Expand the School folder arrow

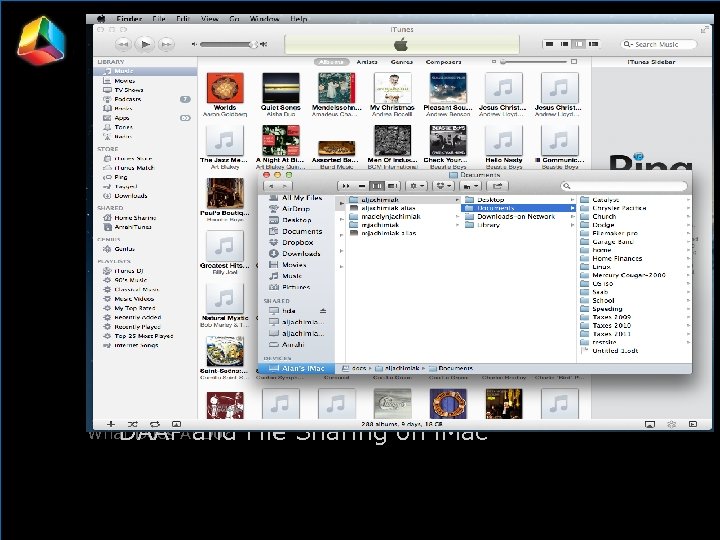(688, 300)
